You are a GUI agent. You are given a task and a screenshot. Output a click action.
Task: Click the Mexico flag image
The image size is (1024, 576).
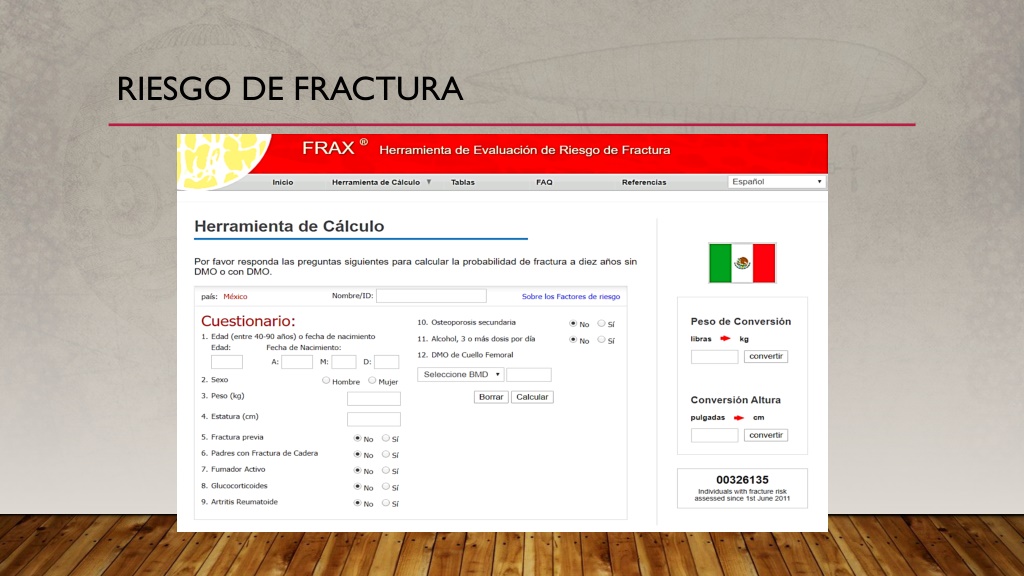[742, 263]
